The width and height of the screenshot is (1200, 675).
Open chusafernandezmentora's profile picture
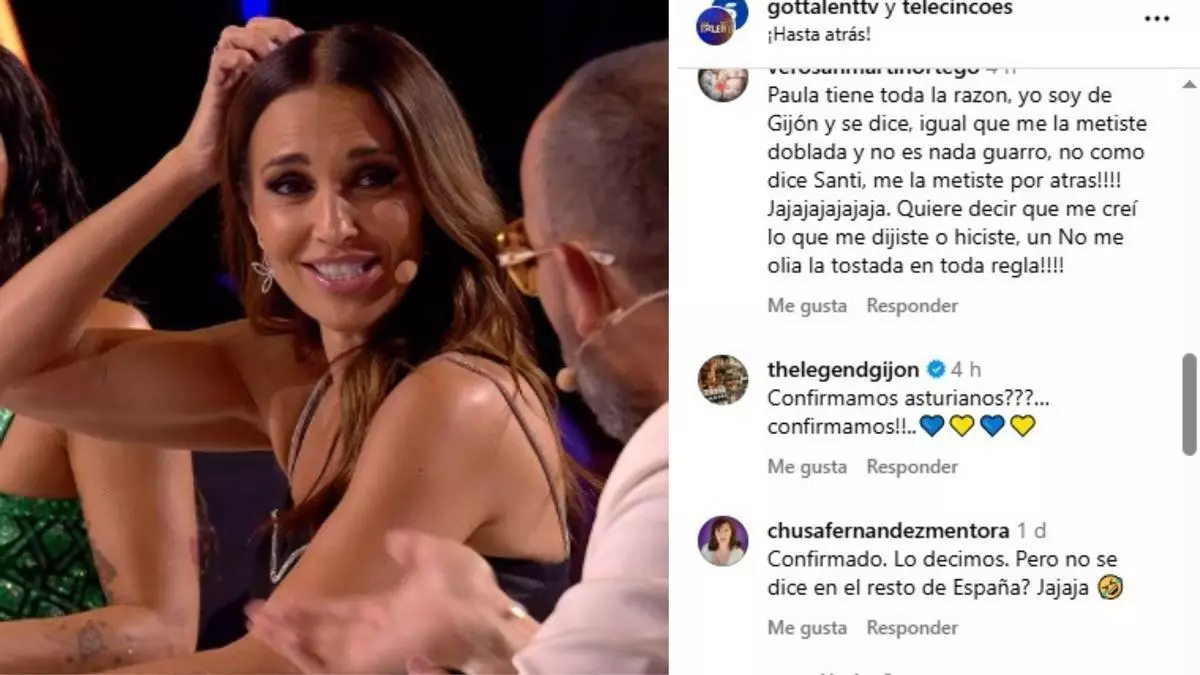click(x=723, y=541)
